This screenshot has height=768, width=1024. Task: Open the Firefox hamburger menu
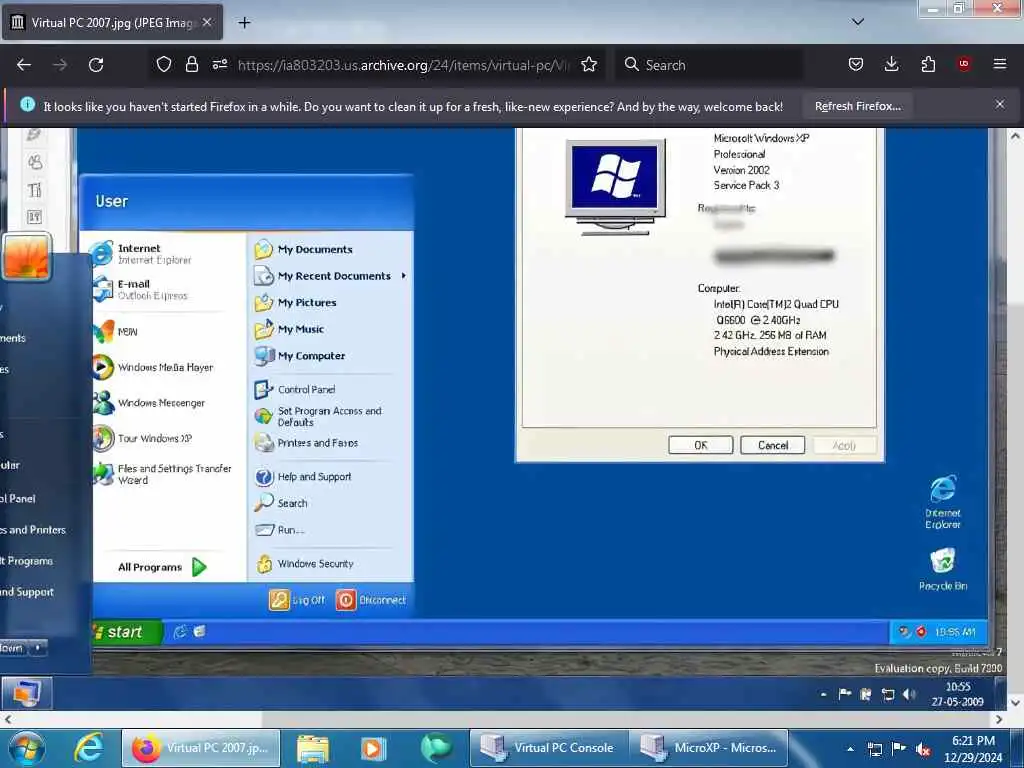1000,64
